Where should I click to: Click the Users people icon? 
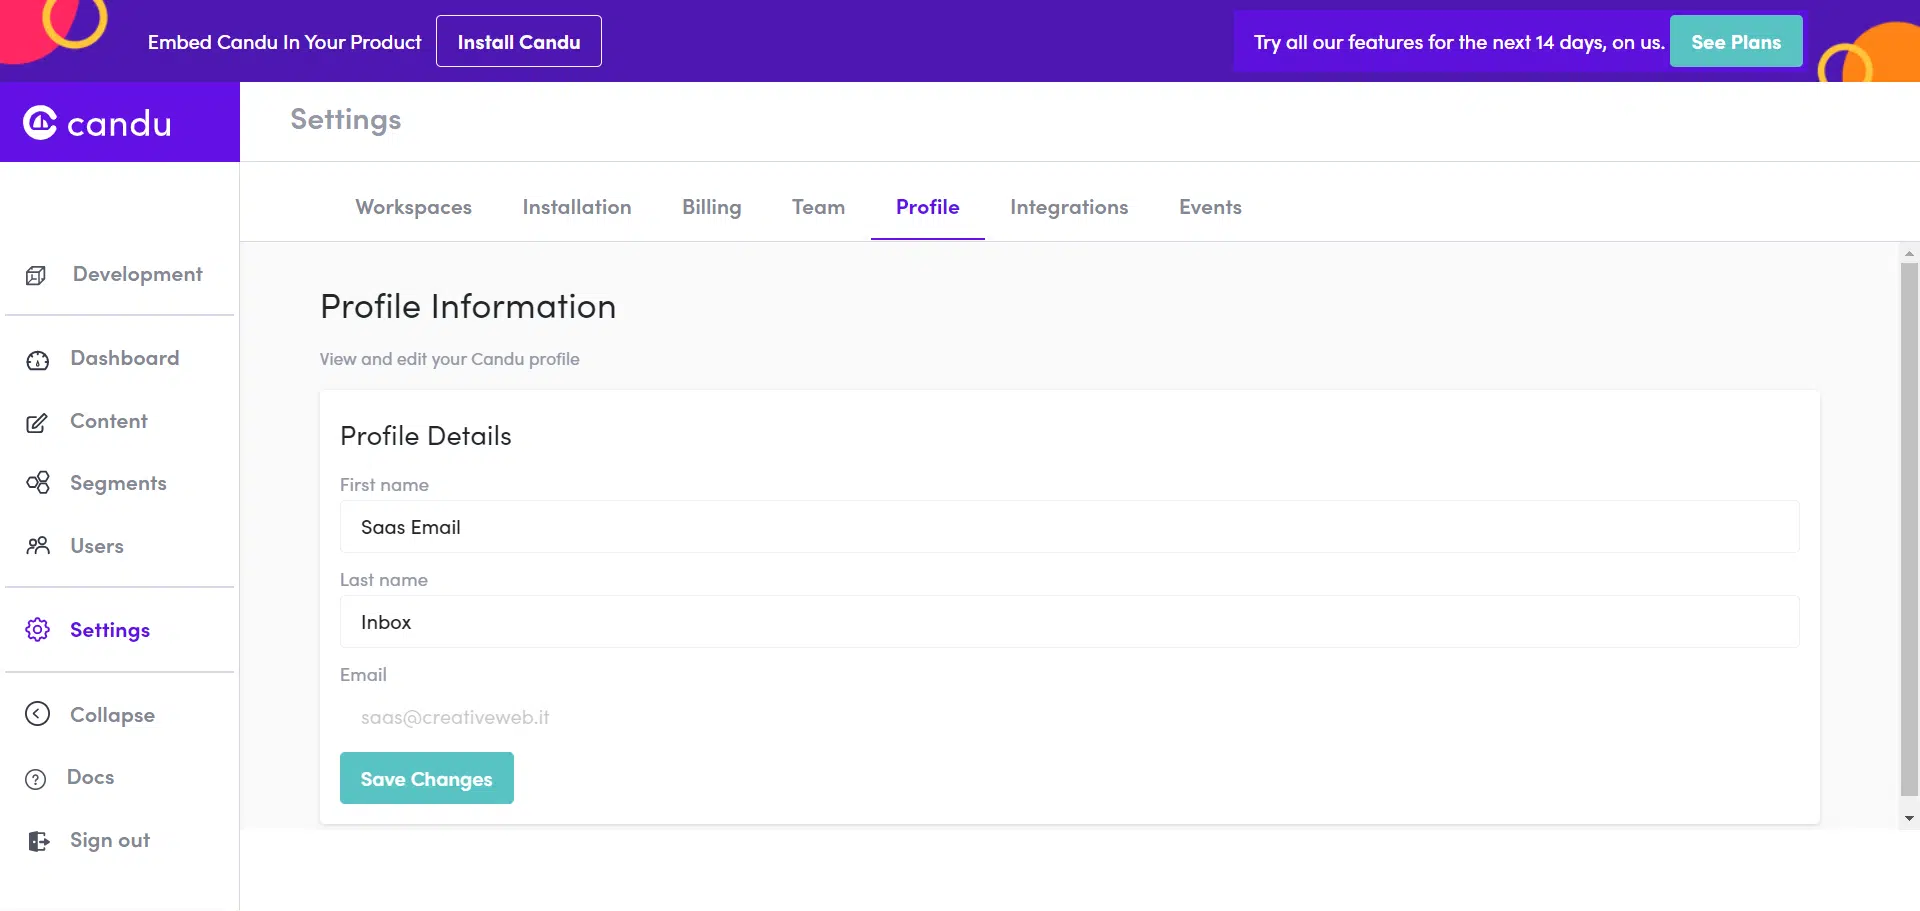click(38, 546)
